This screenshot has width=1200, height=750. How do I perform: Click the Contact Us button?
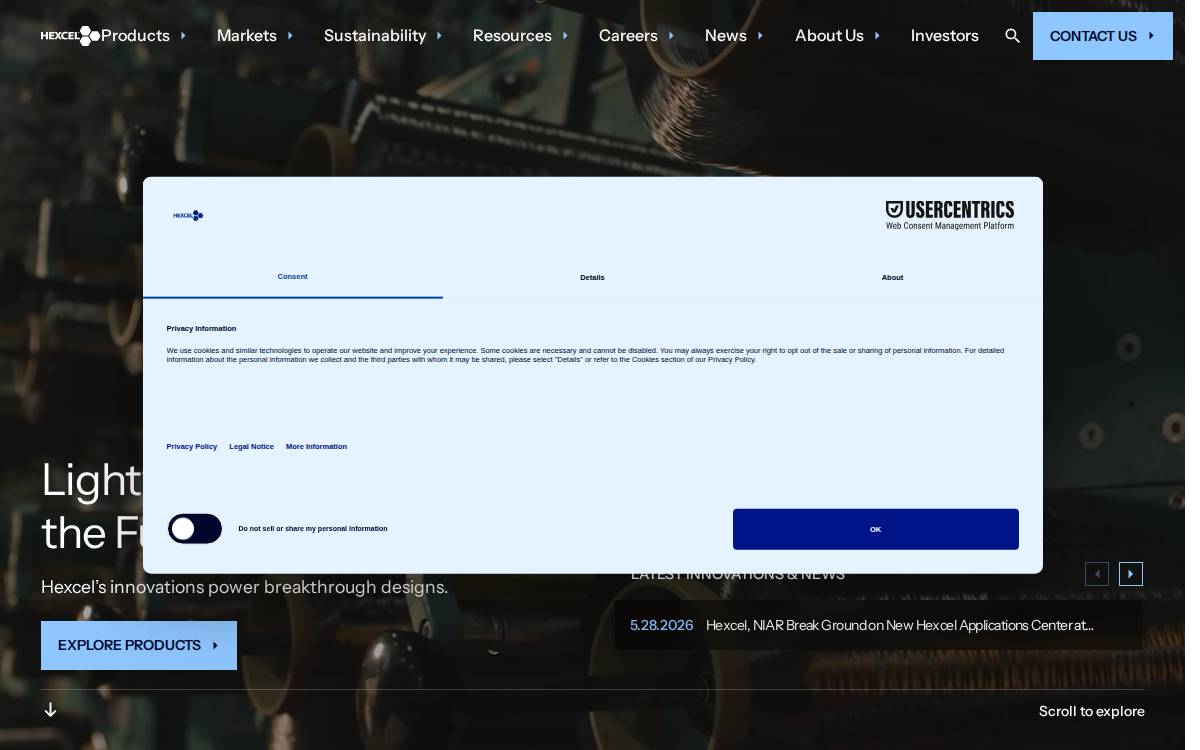1103,36
